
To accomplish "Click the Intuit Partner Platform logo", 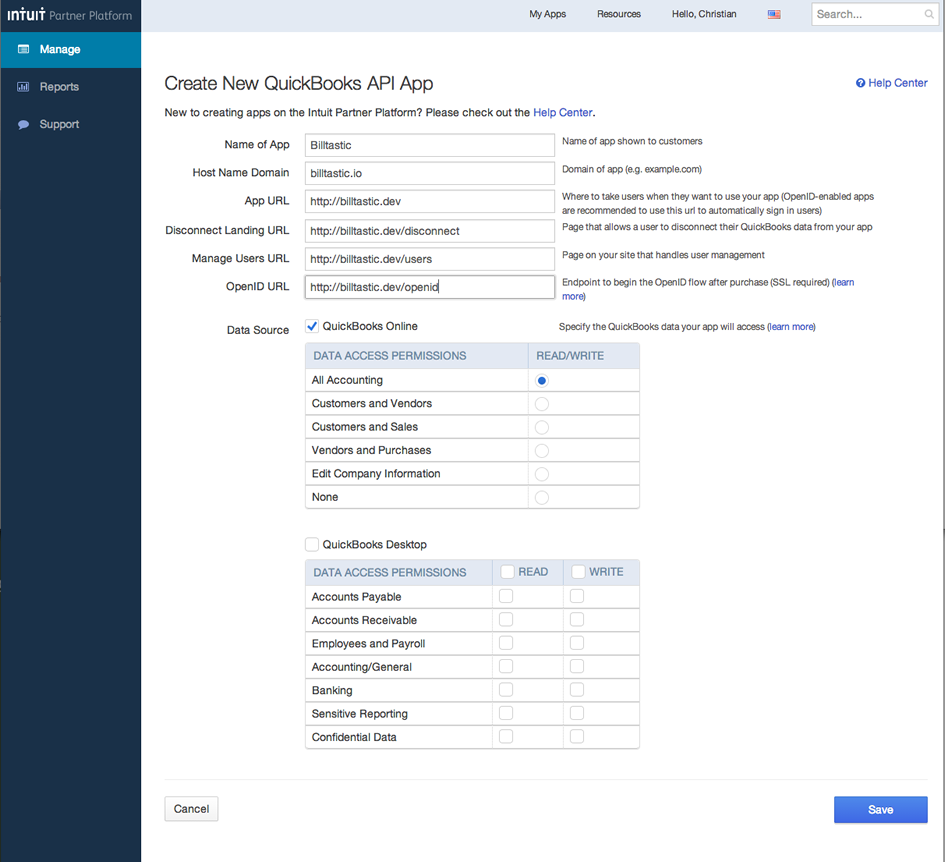I will pos(69,15).
